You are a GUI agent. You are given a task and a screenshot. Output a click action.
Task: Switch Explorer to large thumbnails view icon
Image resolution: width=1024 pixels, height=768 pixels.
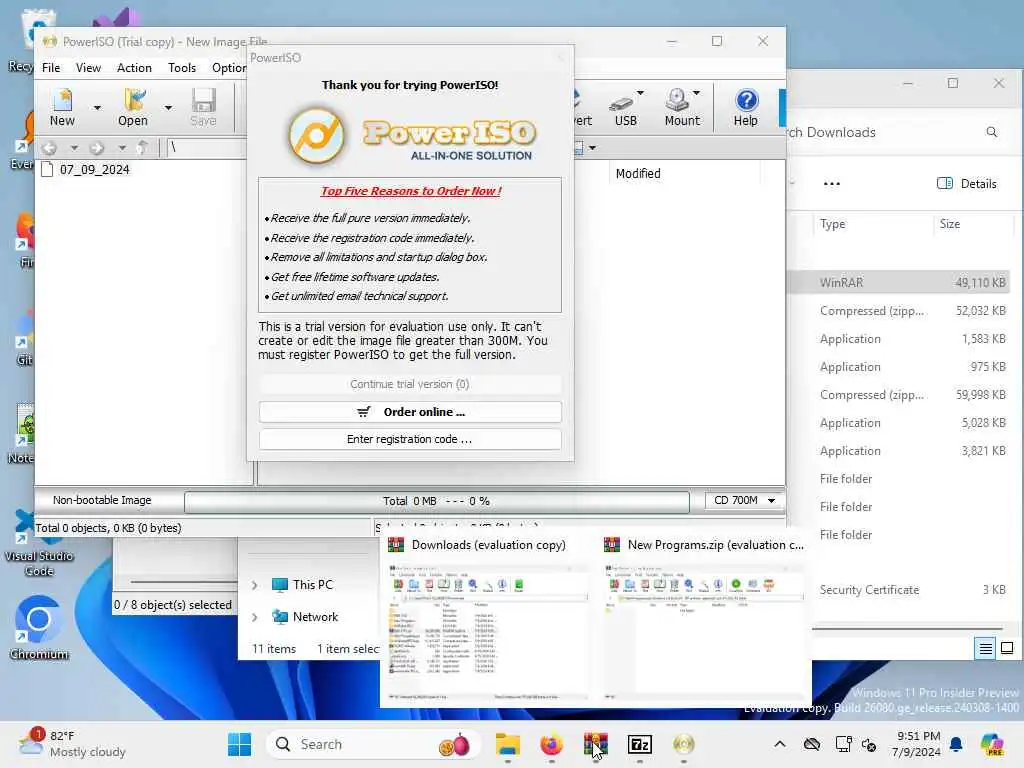1007,648
